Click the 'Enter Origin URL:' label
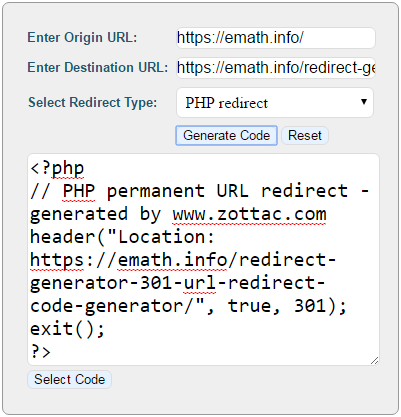Image resolution: width=401 pixels, height=417 pixels. click(x=82, y=37)
